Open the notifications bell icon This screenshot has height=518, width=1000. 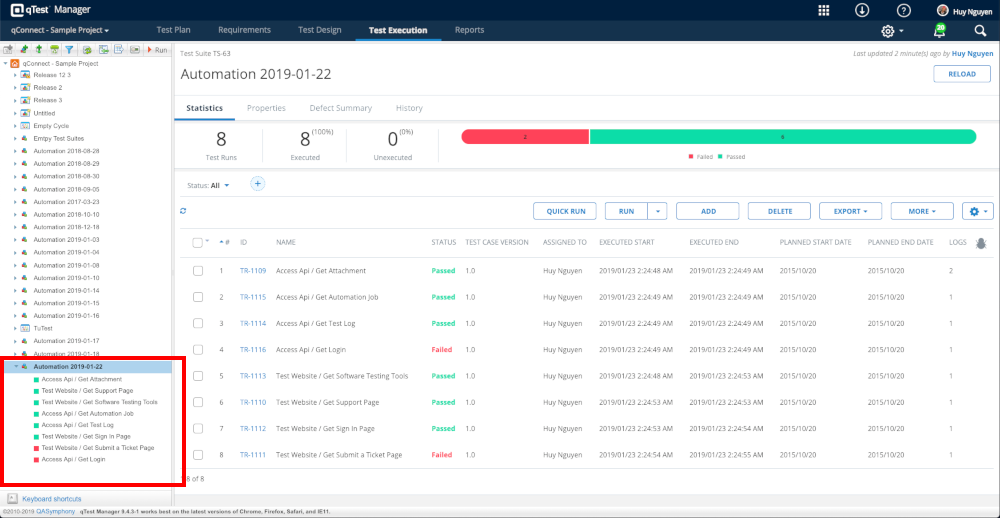click(939, 31)
